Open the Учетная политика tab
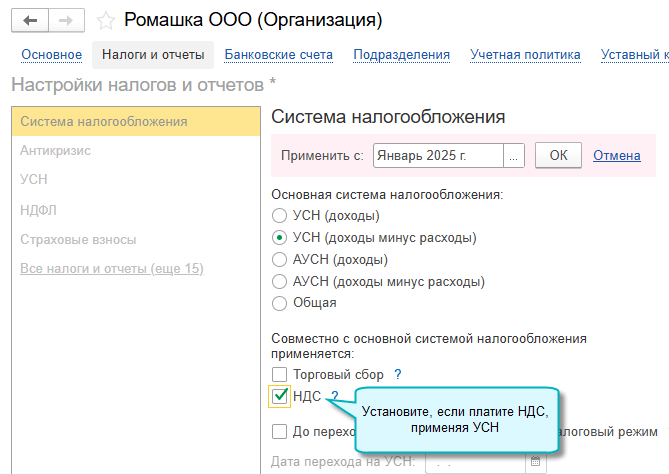Image resolution: width=669 pixels, height=474 pixels. tap(525, 55)
